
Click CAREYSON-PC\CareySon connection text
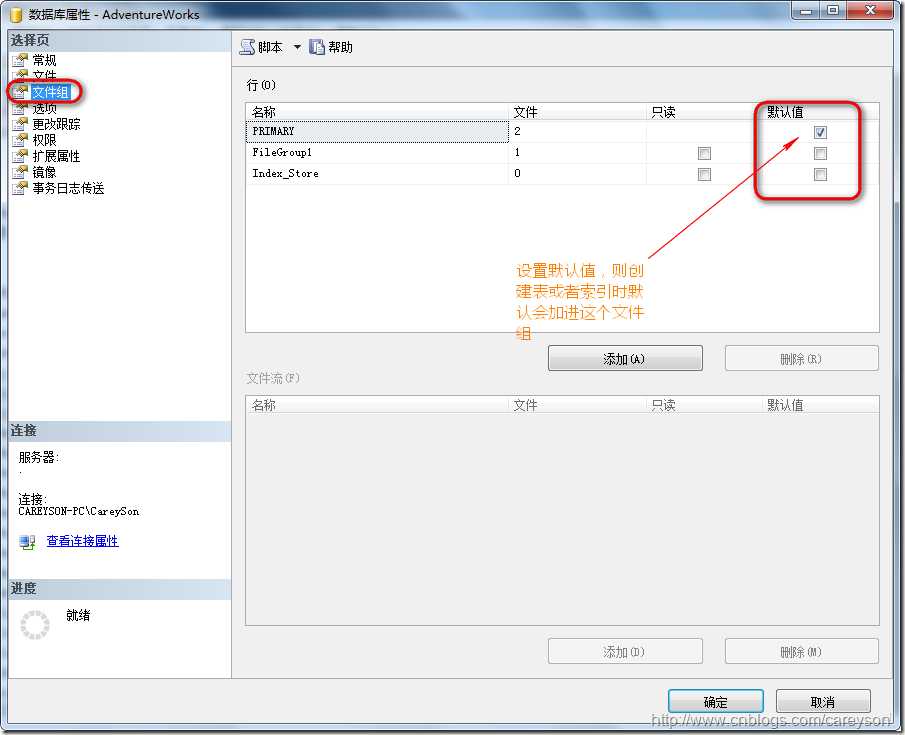click(x=78, y=512)
